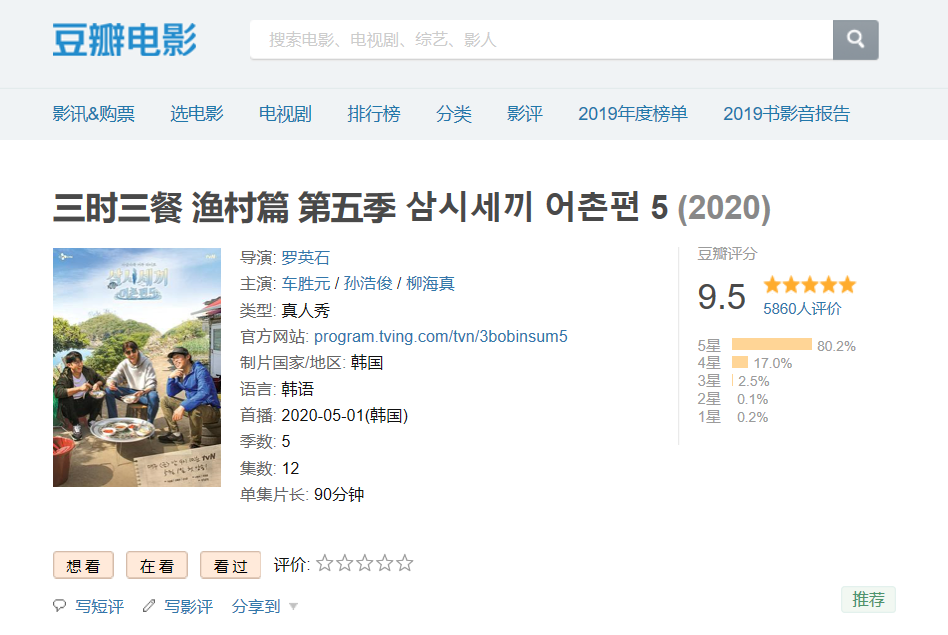
Task: Rate one star in 评价 row
Action: (x=325, y=564)
